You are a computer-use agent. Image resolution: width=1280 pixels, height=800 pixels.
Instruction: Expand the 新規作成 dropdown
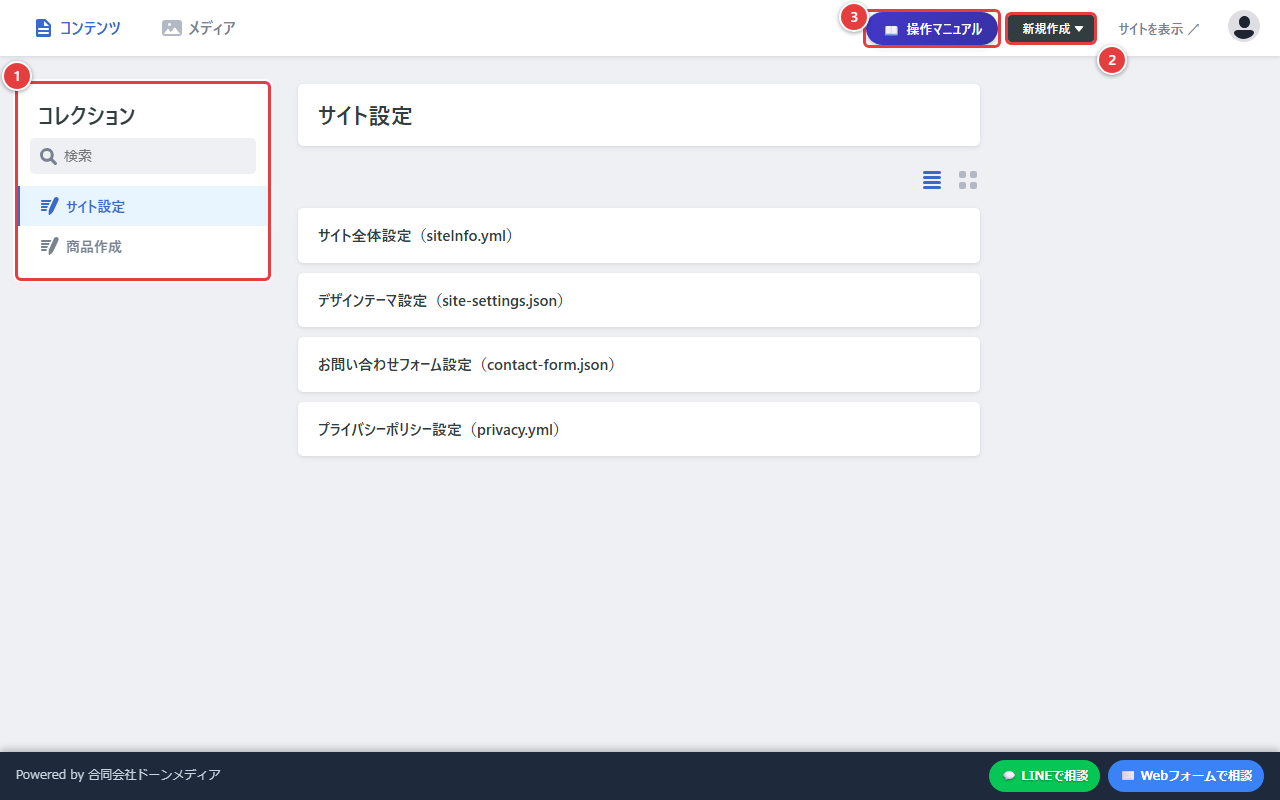tap(1051, 29)
